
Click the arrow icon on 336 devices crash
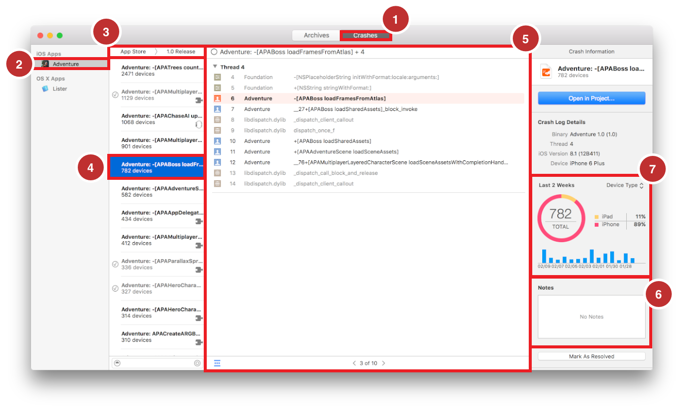[199, 270]
